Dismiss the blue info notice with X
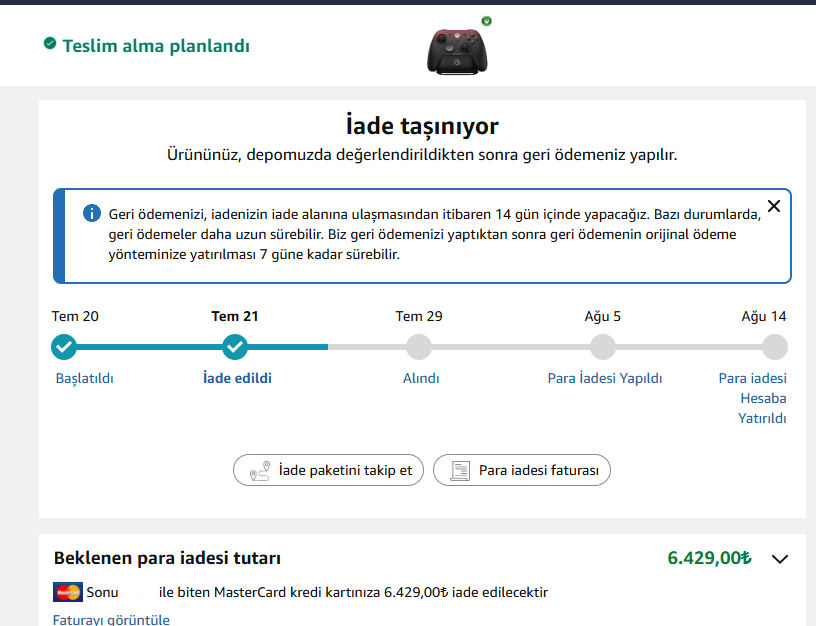Viewport: 816px width, 626px height. 774,206
